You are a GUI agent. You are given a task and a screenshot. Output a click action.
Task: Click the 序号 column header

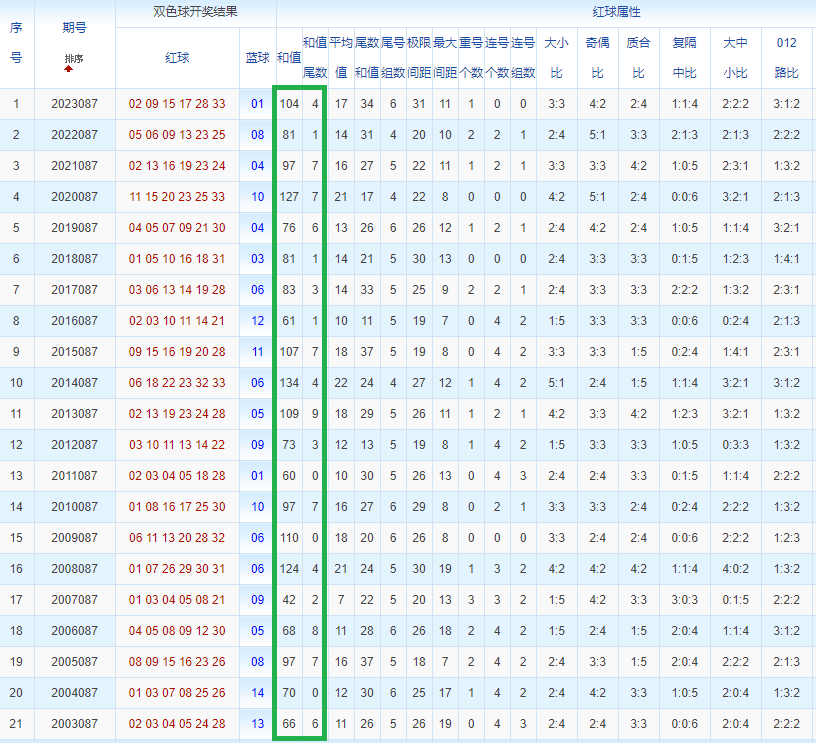16,43
